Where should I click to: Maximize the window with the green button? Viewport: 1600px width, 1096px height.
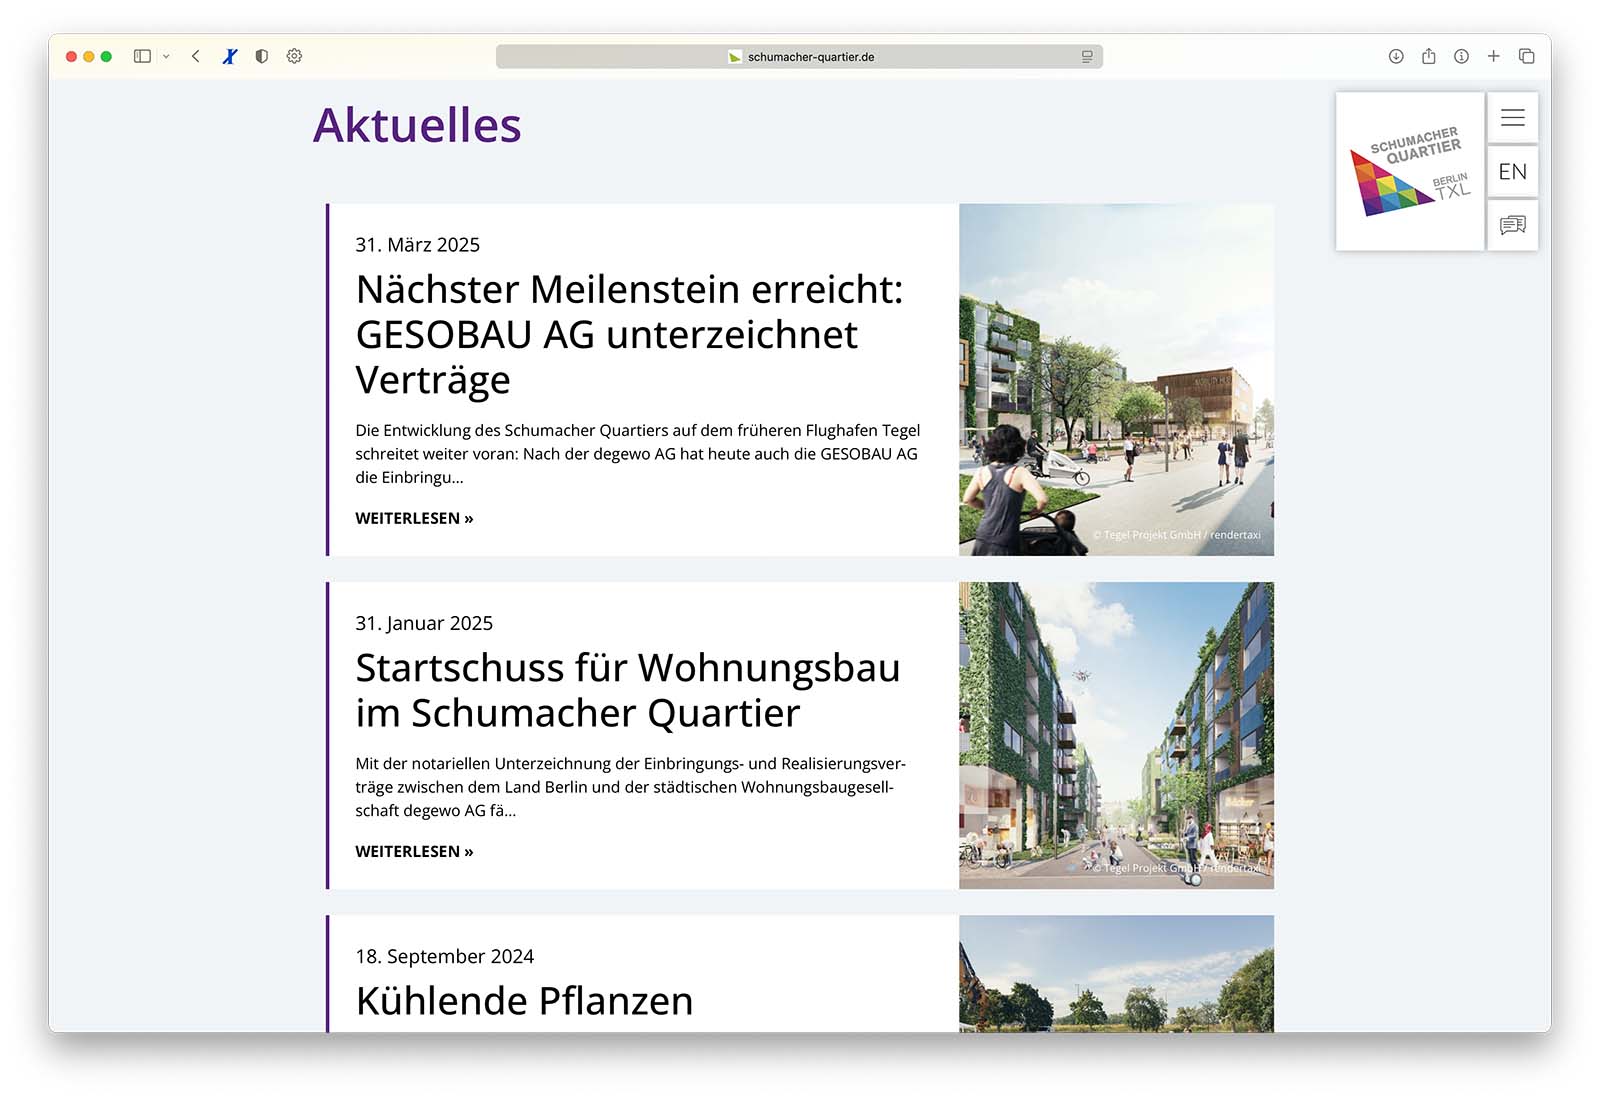click(106, 56)
